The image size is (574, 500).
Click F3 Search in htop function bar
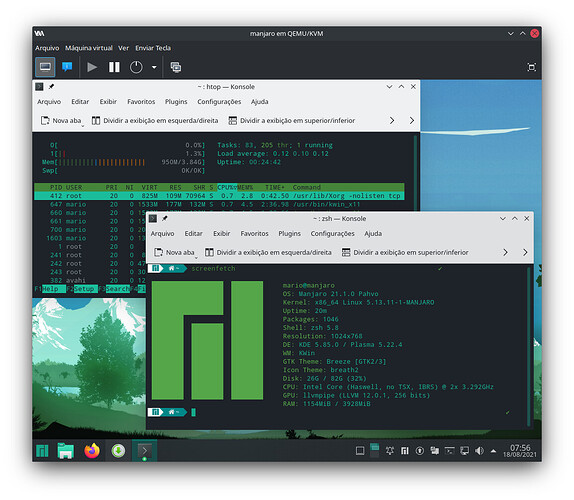point(114,289)
